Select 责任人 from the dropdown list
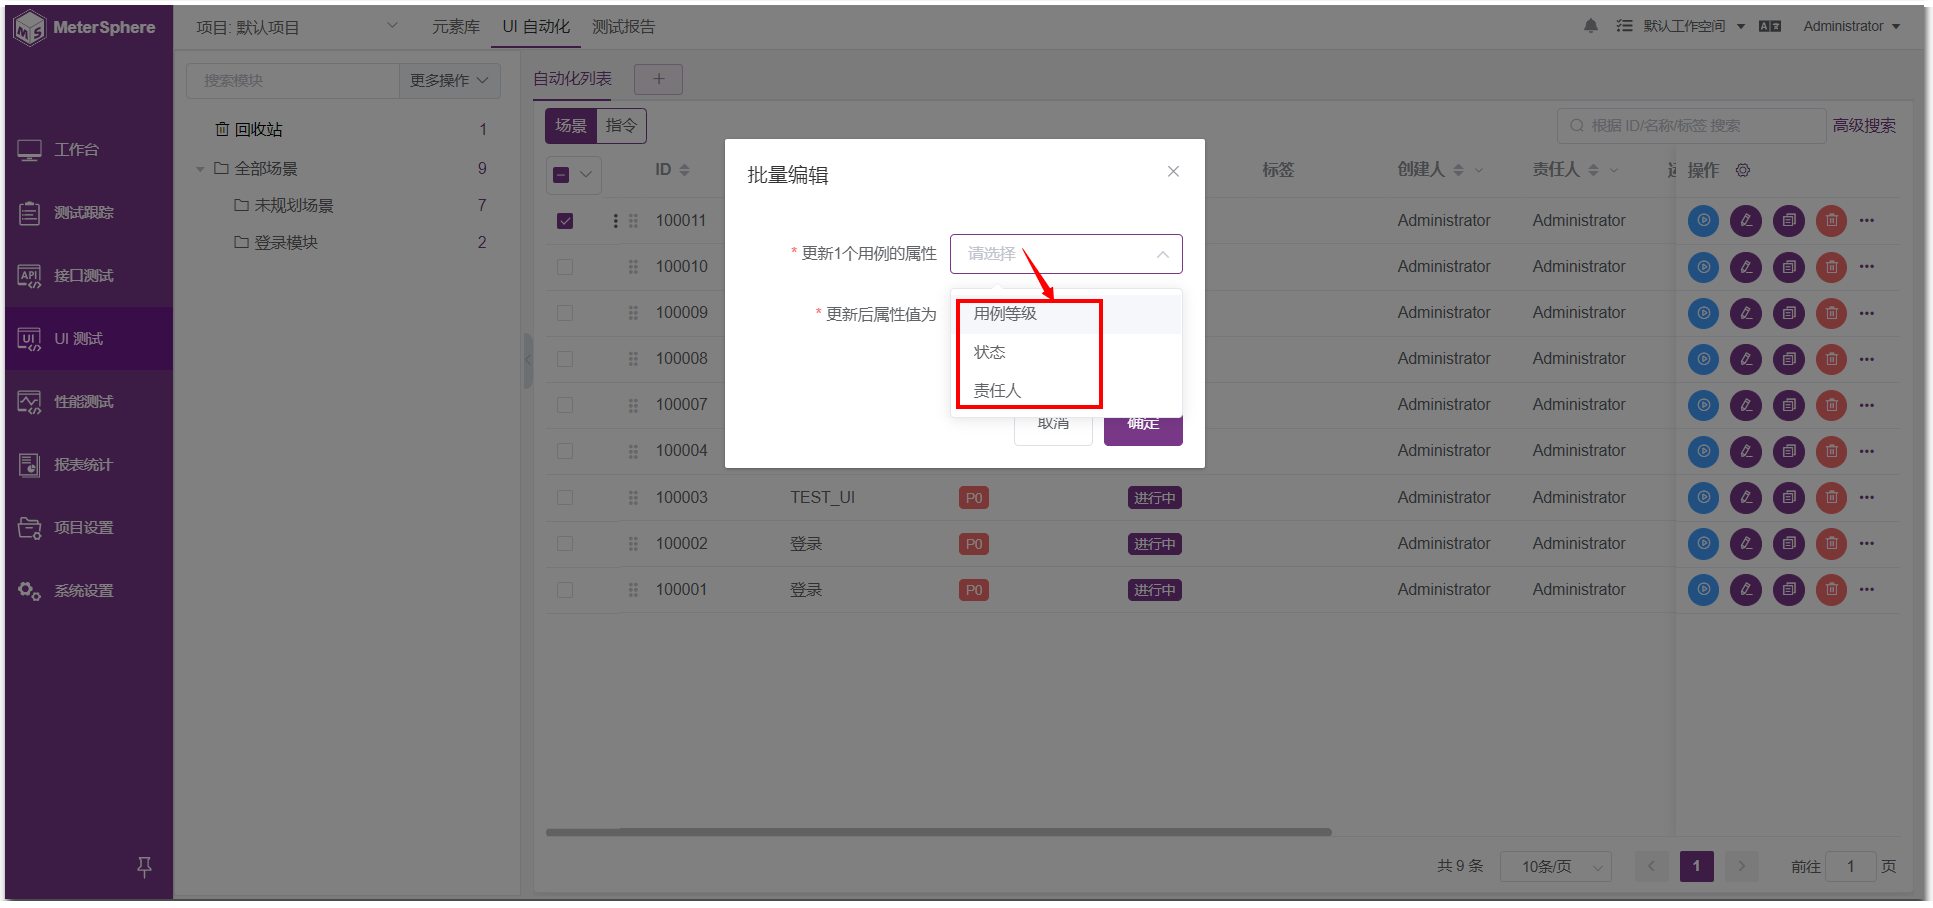The image size is (1933, 908). 1066,390
